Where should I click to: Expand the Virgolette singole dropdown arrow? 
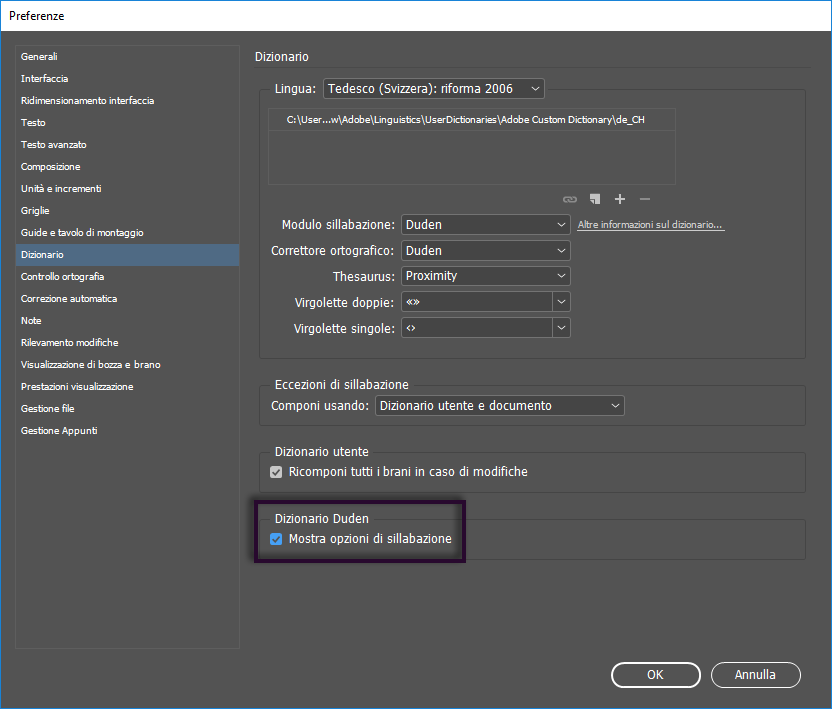coord(561,328)
